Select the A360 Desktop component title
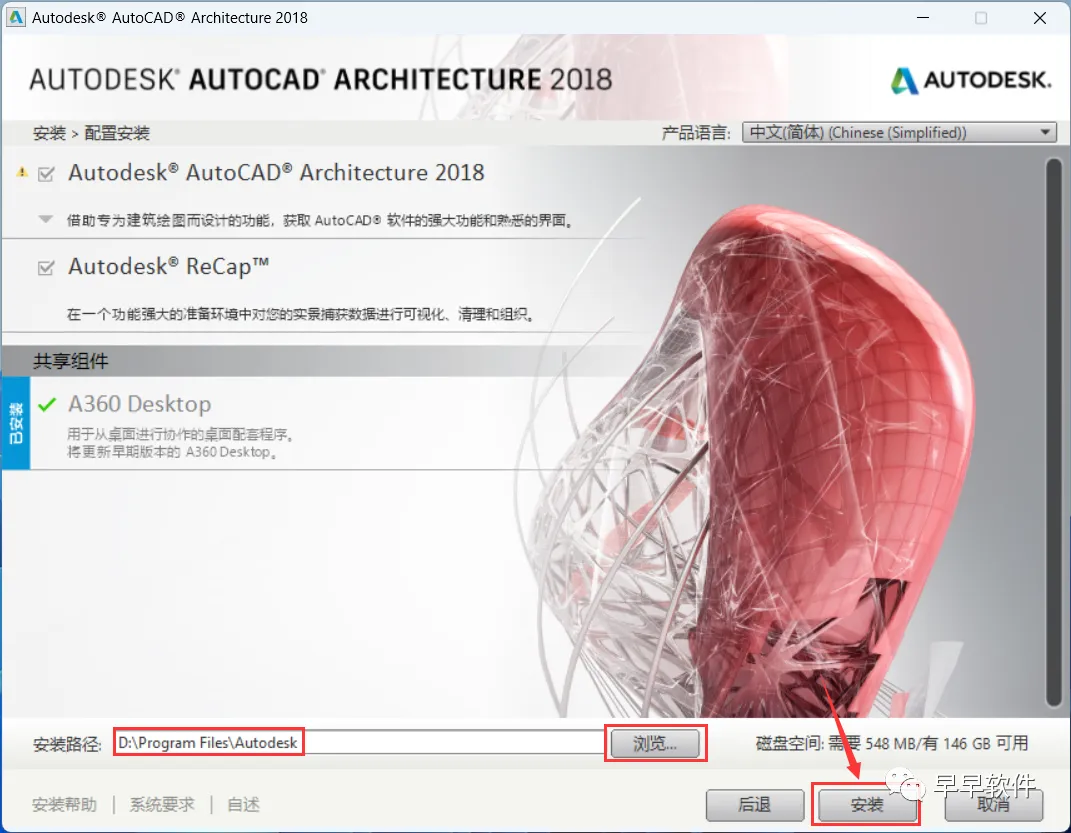 (x=139, y=404)
